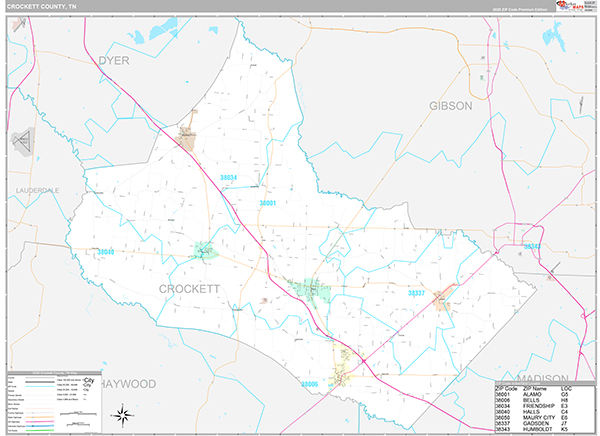Screen dimensions: 600x436
Task: Click the airport symbol near Lauderdale border
Action: click(22, 141)
